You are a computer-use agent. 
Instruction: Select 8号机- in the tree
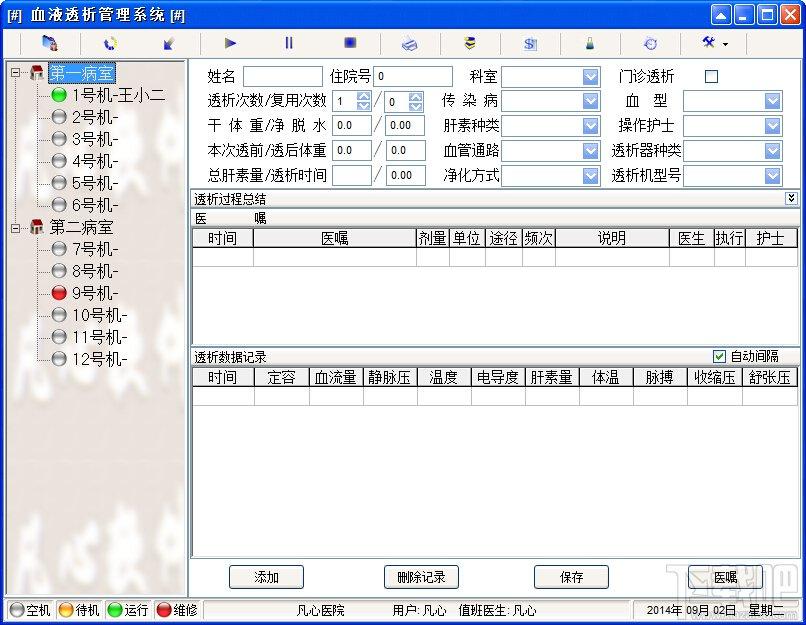pos(95,271)
